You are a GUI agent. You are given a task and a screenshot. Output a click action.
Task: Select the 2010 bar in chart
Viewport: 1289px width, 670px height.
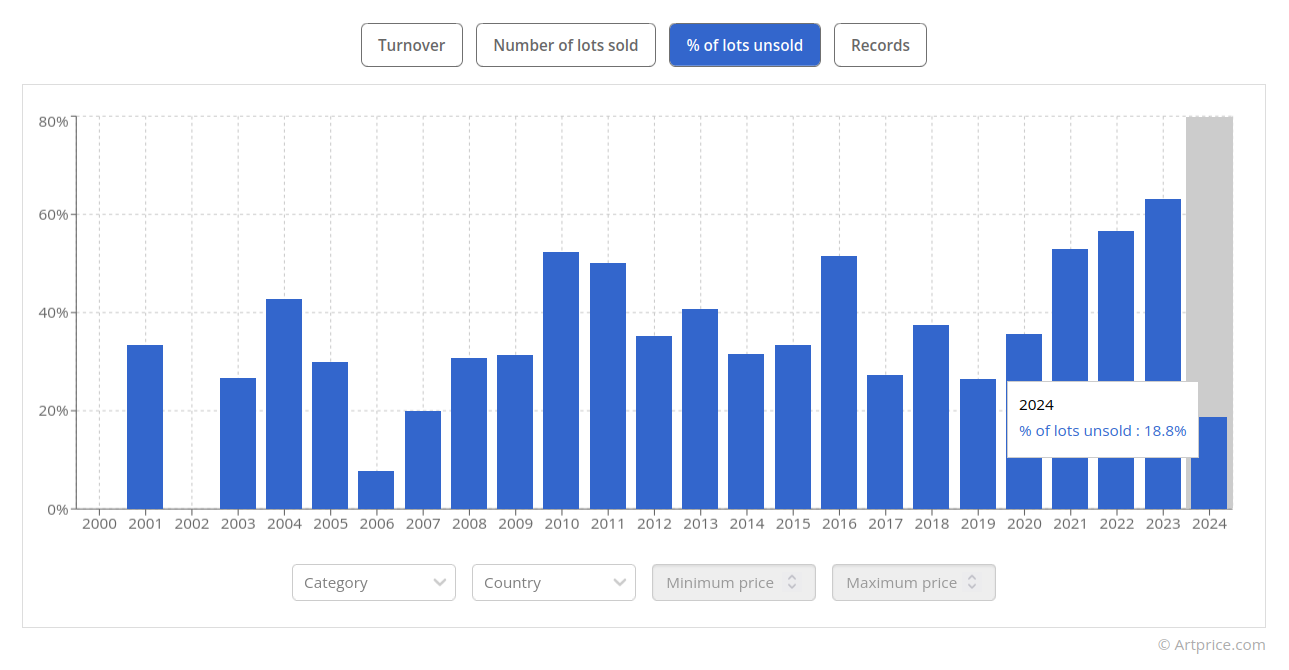pyautogui.click(x=561, y=380)
